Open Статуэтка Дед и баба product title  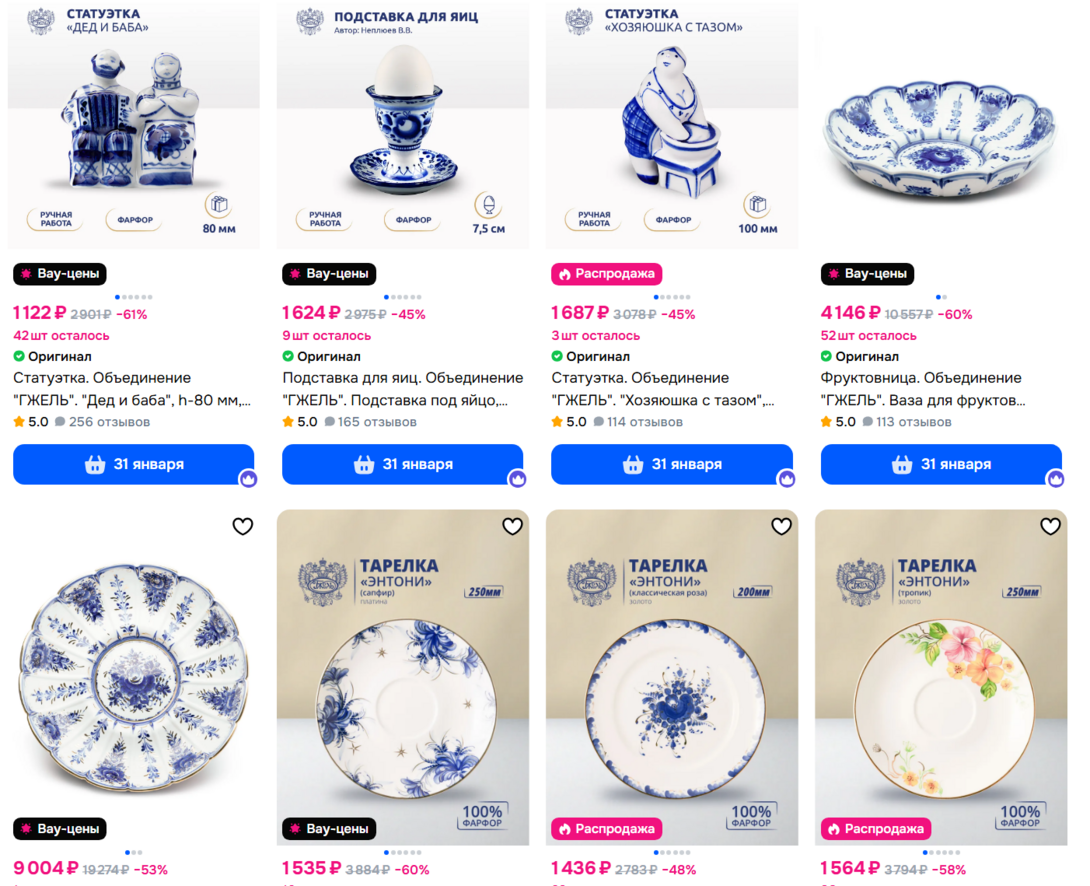[132, 389]
